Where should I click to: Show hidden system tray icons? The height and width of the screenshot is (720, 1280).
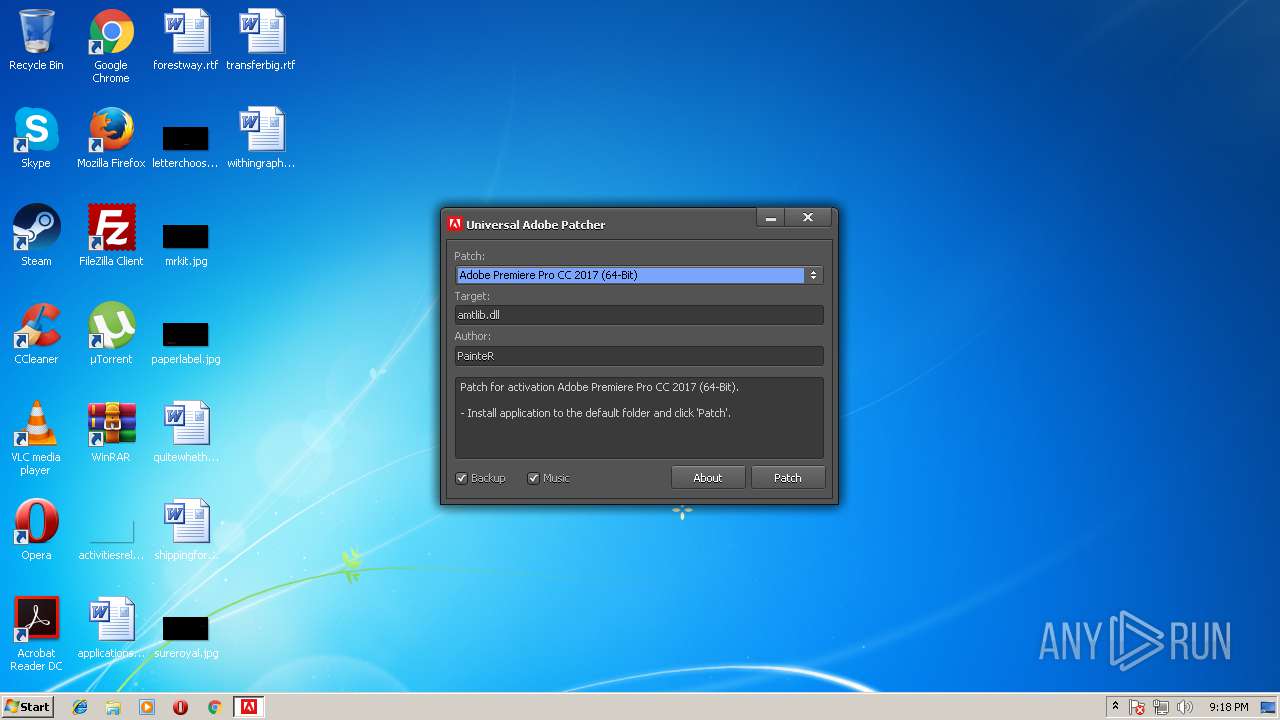click(1115, 707)
